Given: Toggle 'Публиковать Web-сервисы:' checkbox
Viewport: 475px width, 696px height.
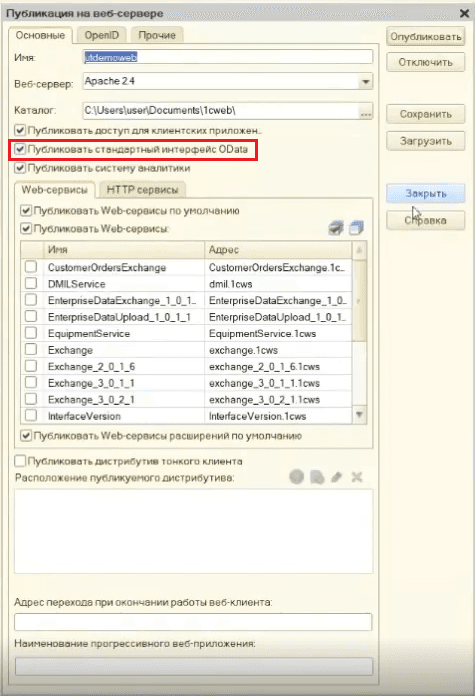Looking at the screenshot, I should [26, 229].
